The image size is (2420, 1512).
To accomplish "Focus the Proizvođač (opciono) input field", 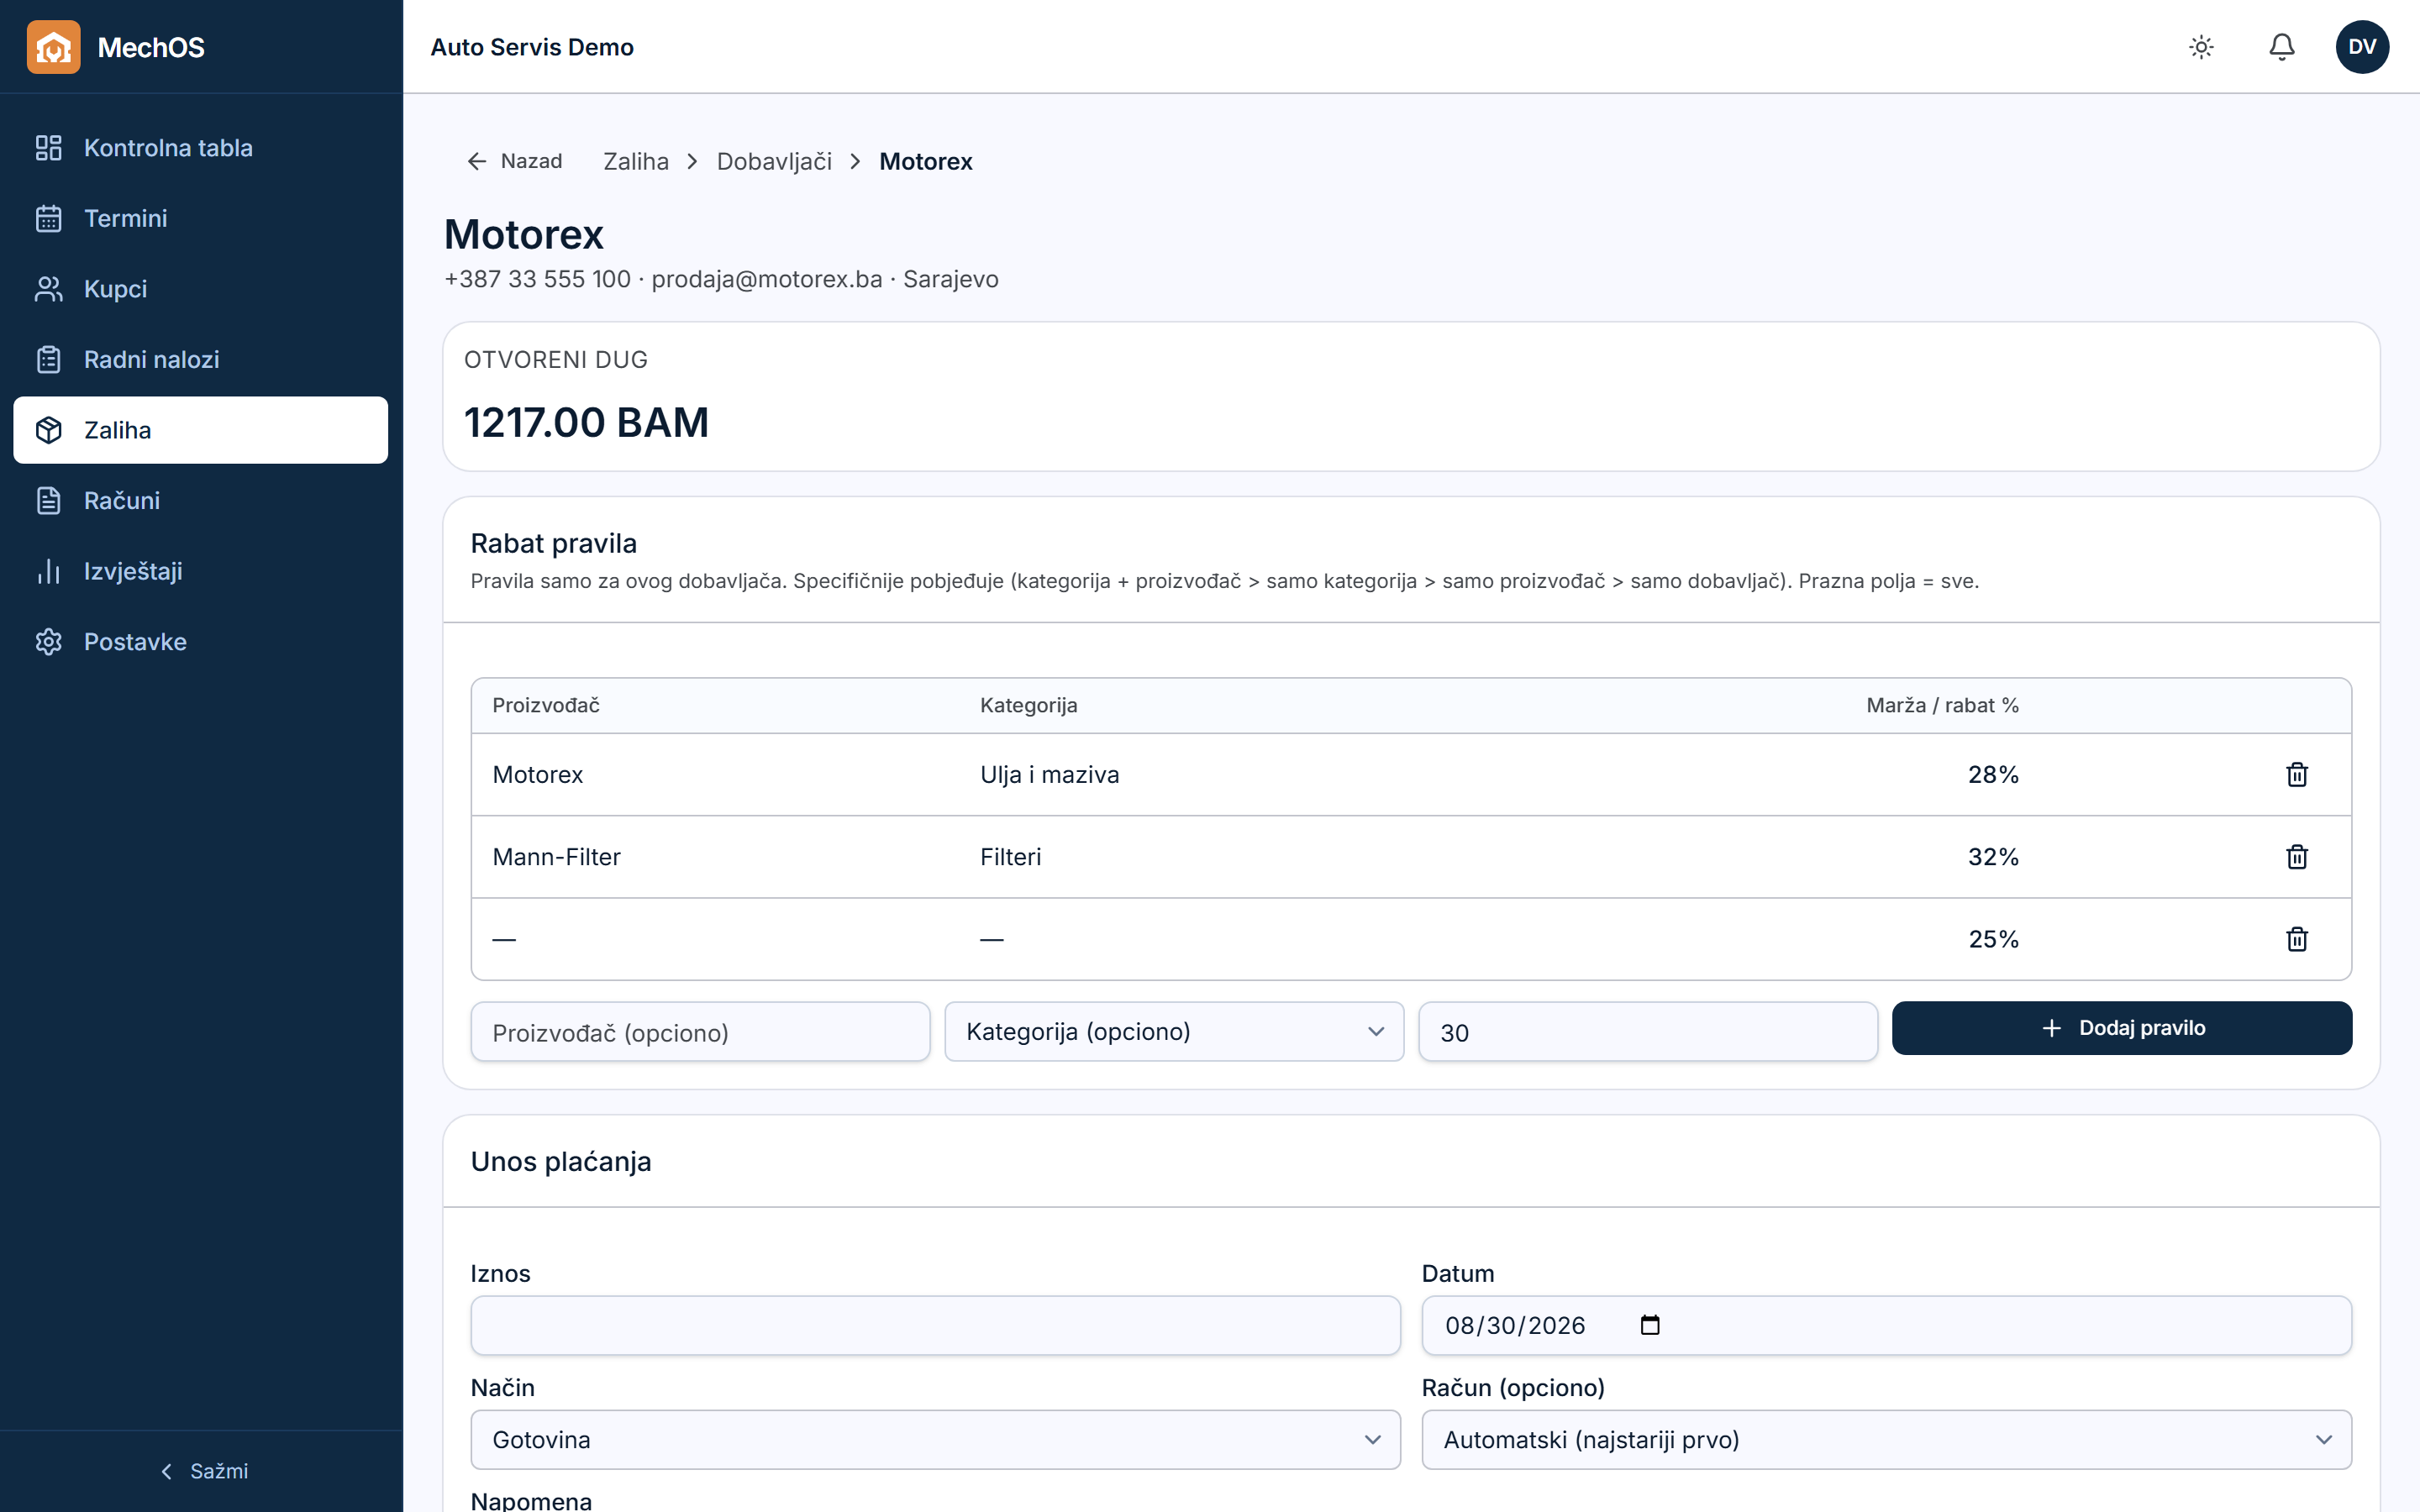I will 700,1032.
